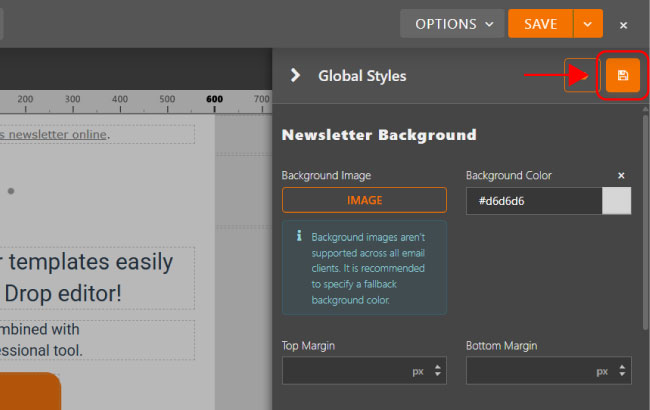The height and width of the screenshot is (410, 650).
Task: Collapse the Global Styles panel chevron
Action: tap(295, 75)
